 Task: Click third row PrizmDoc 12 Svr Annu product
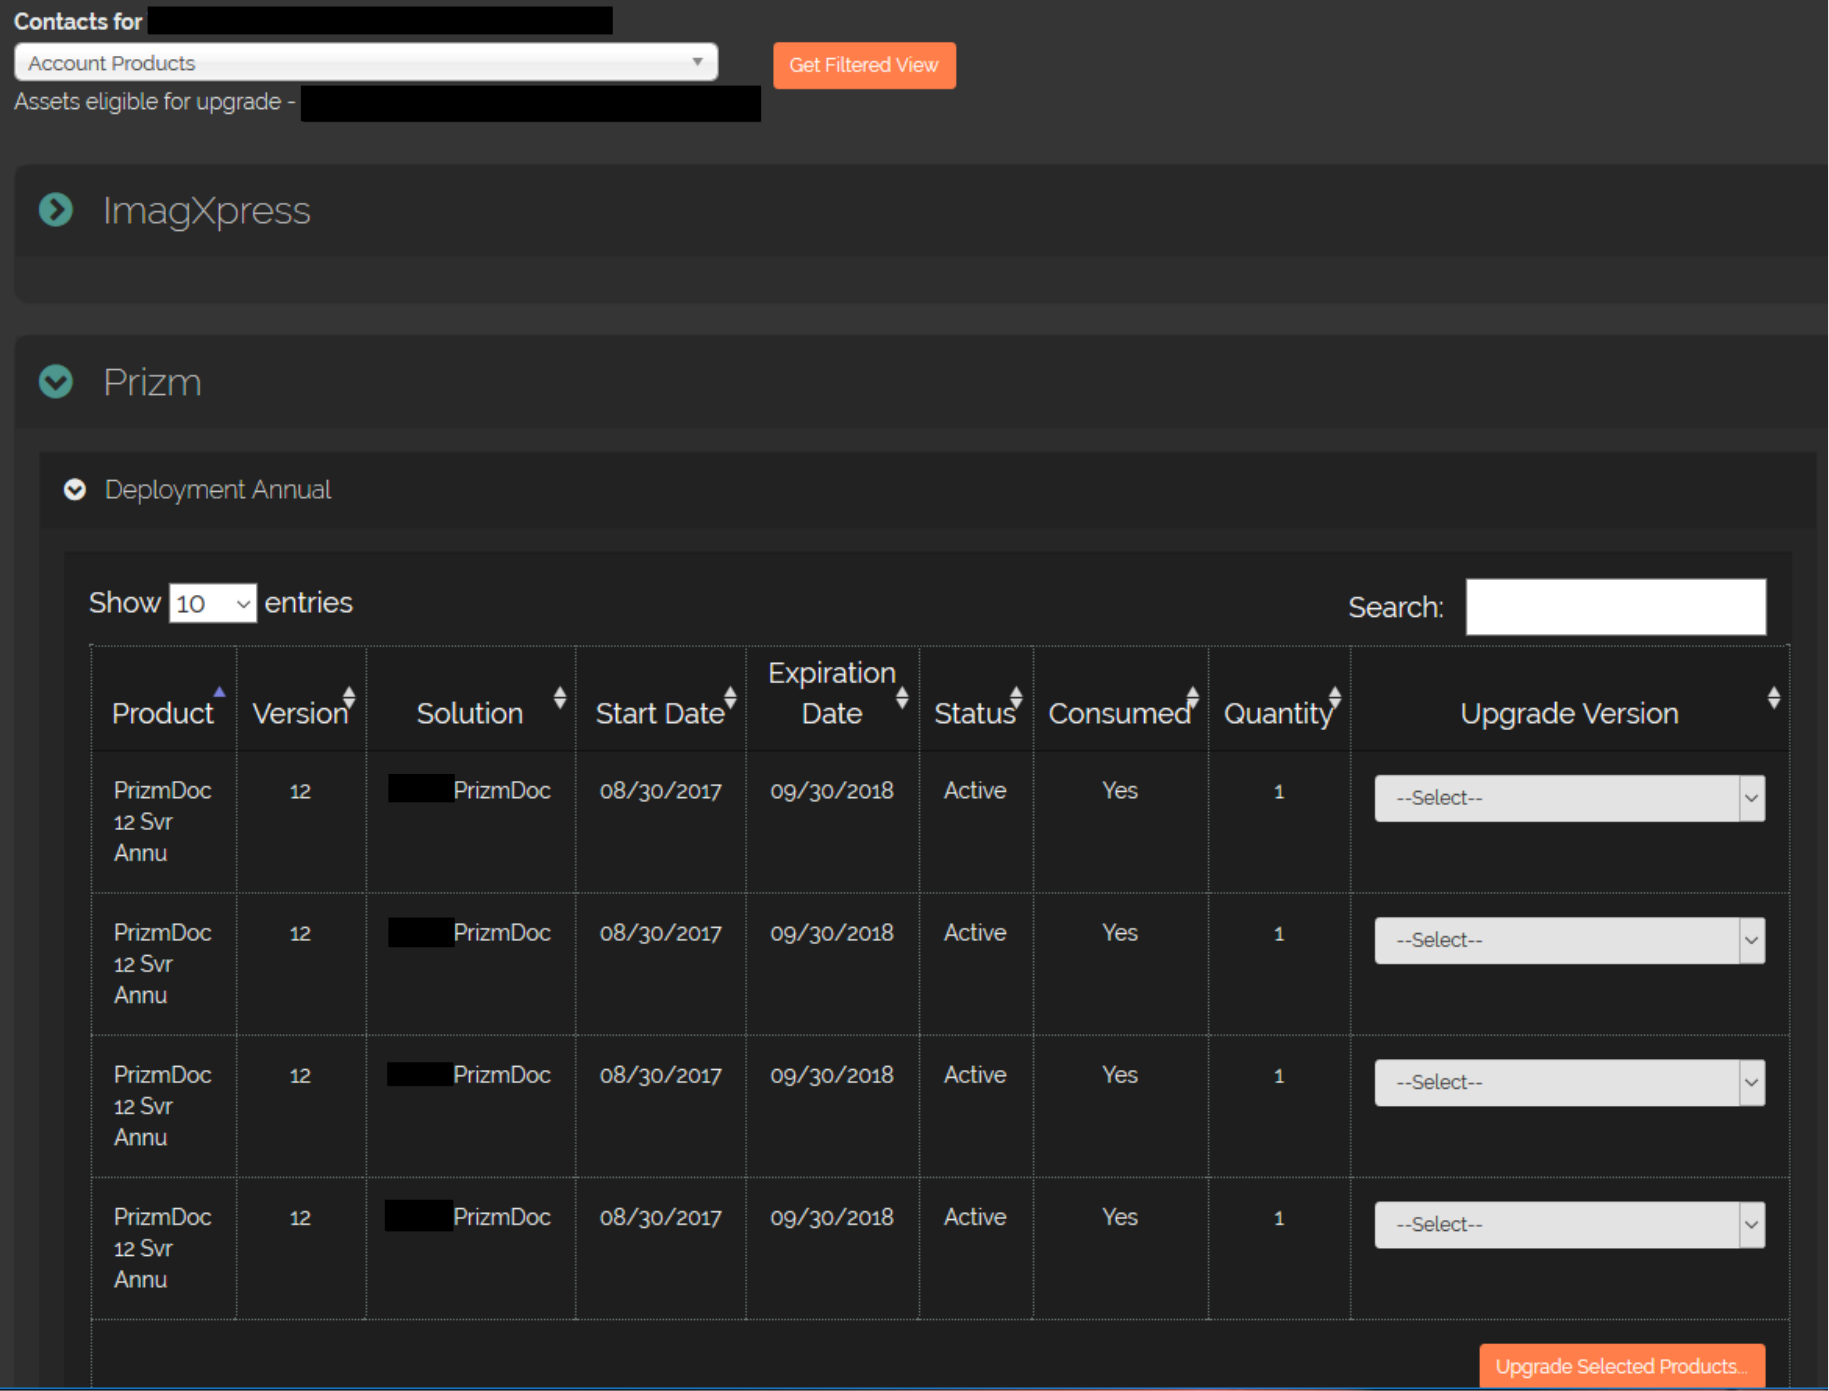click(x=162, y=1105)
